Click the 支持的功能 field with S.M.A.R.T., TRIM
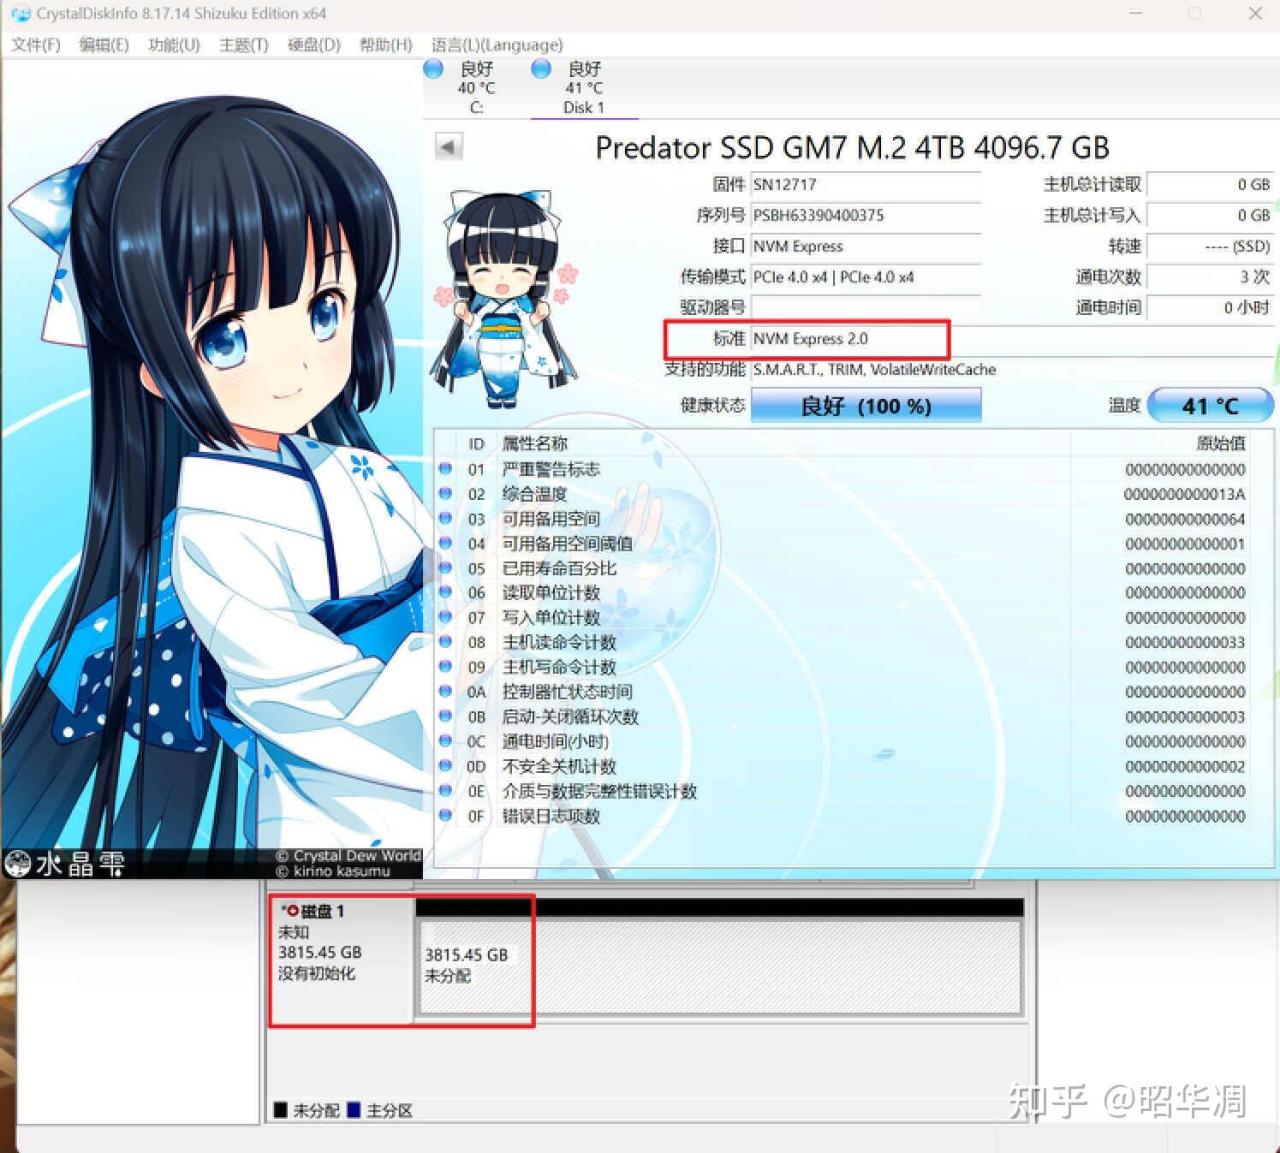1280x1153 pixels. tap(1012, 370)
